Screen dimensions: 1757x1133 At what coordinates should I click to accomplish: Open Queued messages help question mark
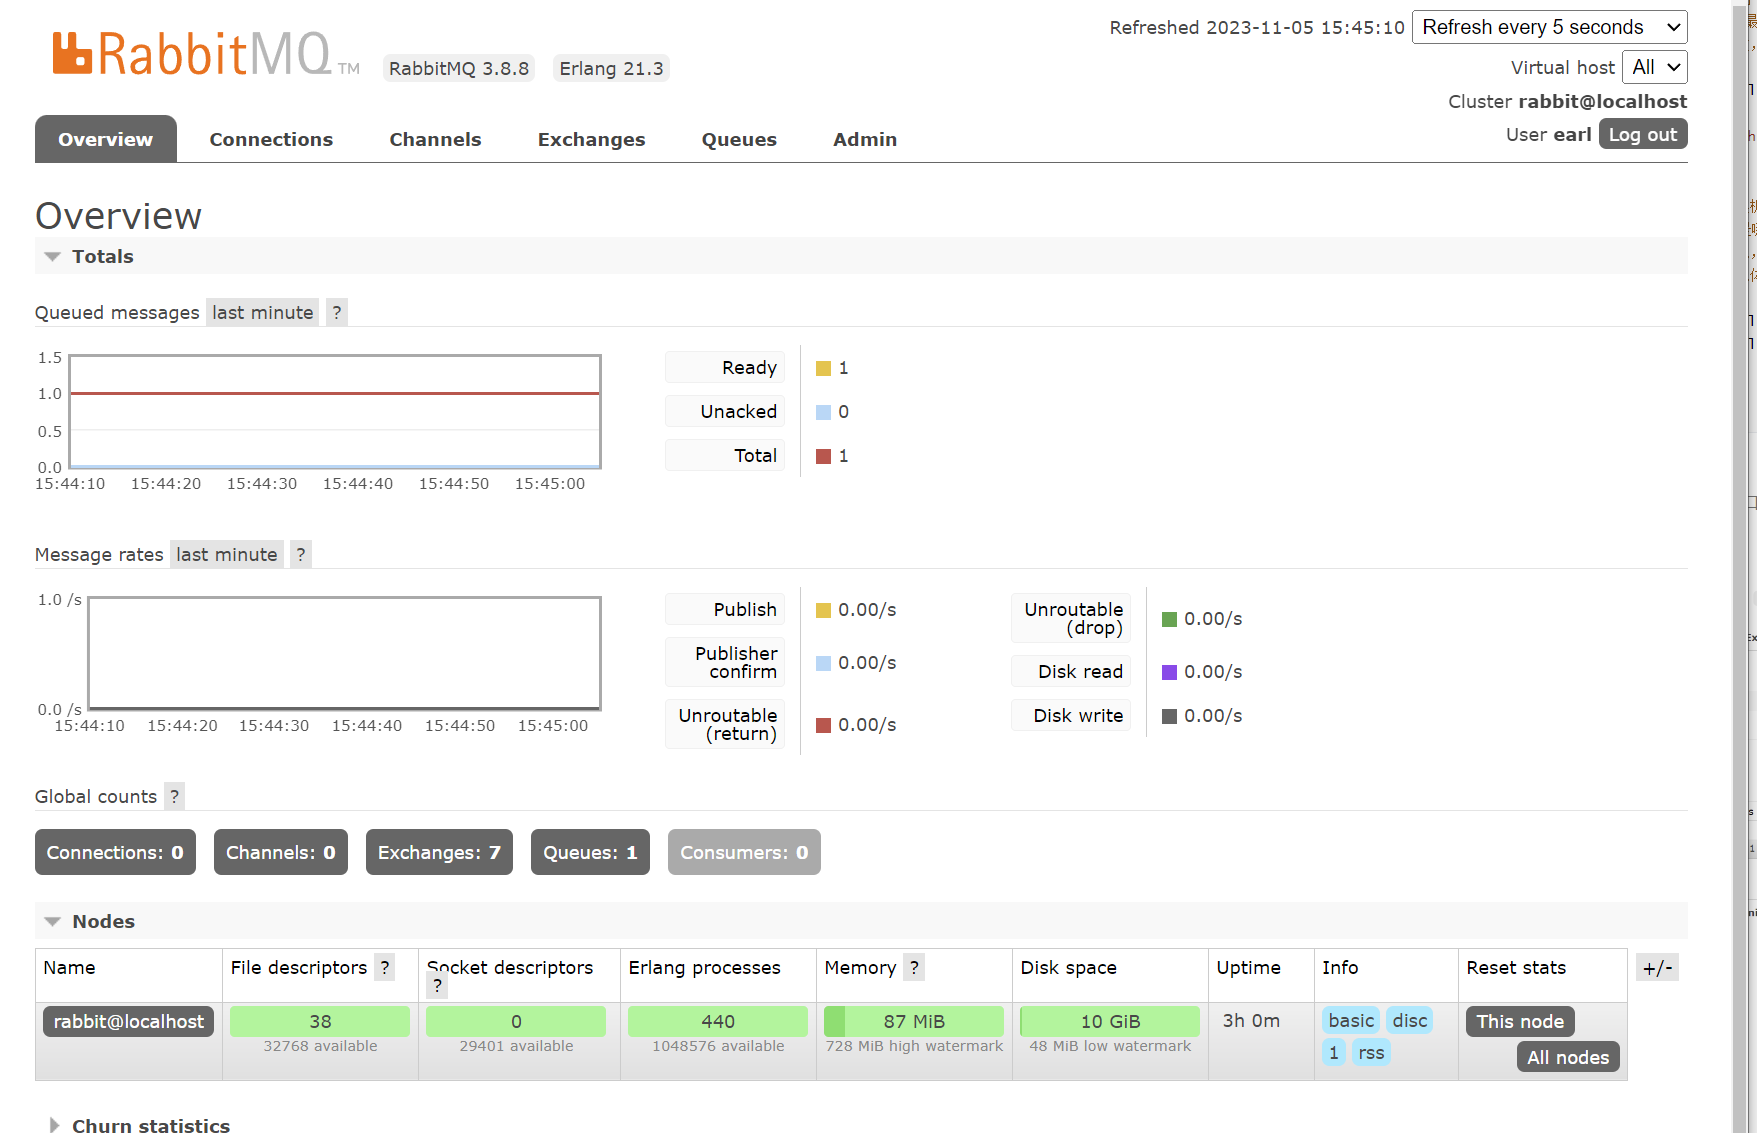point(337,313)
